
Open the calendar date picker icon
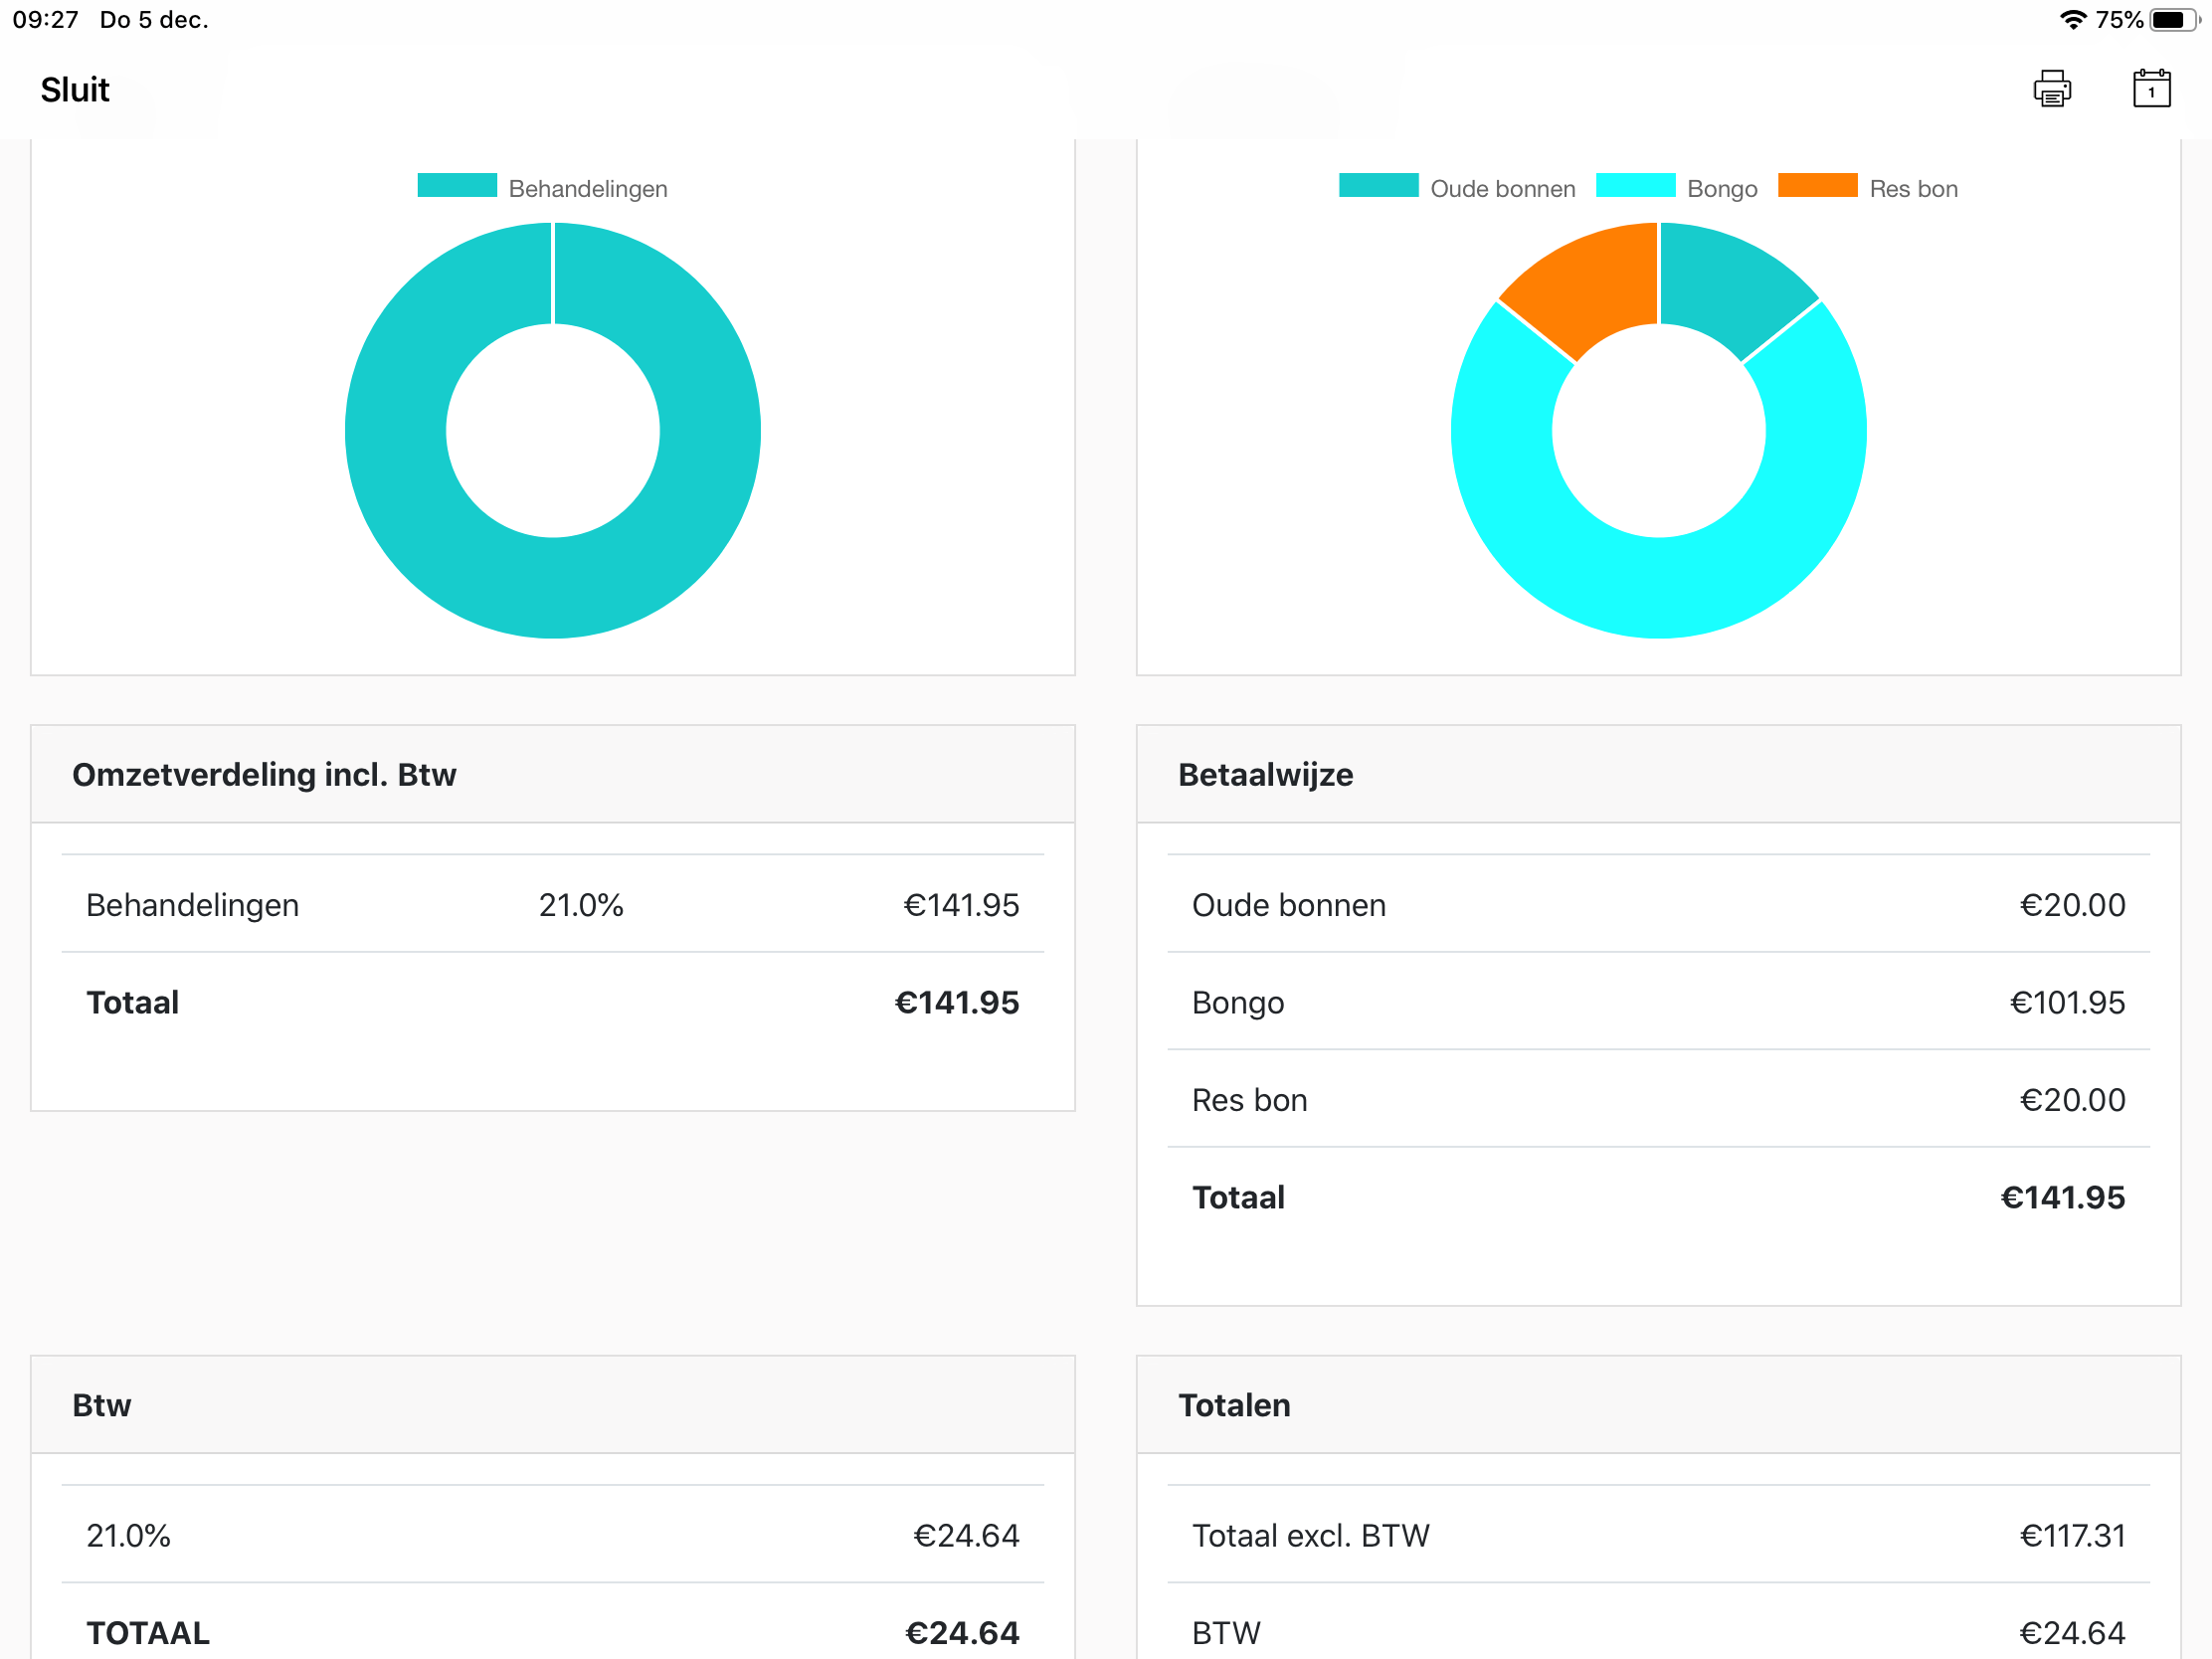pyautogui.click(x=2150, y=89)
